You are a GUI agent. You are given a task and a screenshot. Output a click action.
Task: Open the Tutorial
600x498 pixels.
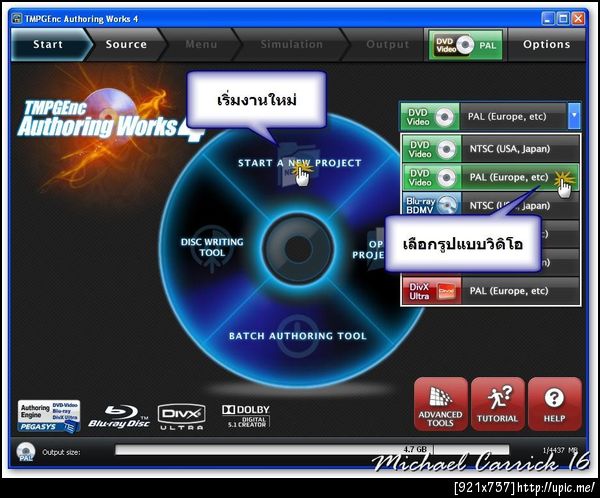click(x=497, y=404)
